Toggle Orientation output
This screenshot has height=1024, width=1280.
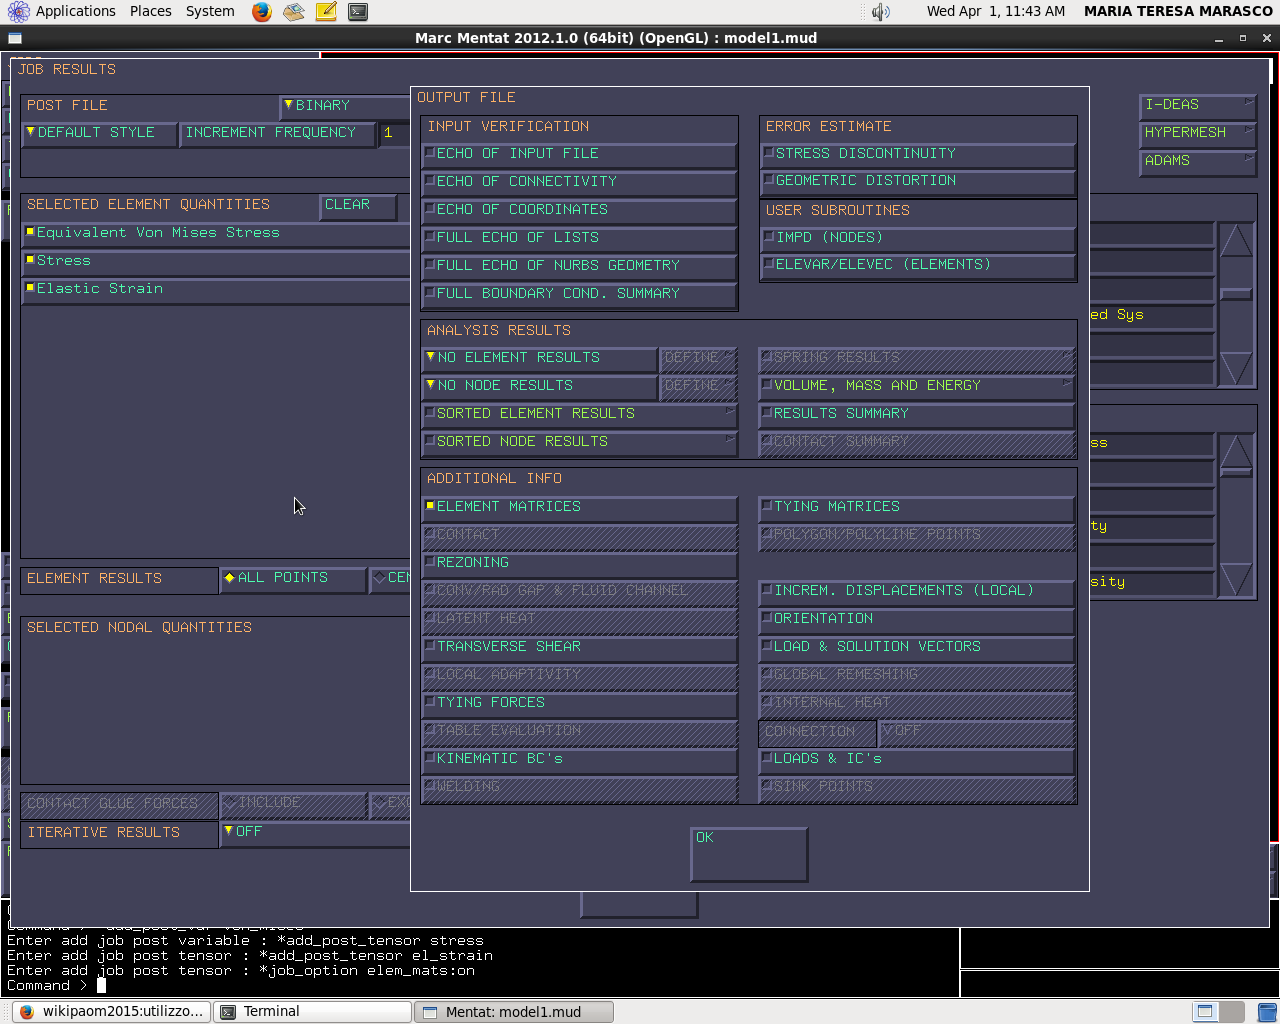click(918, 619)
